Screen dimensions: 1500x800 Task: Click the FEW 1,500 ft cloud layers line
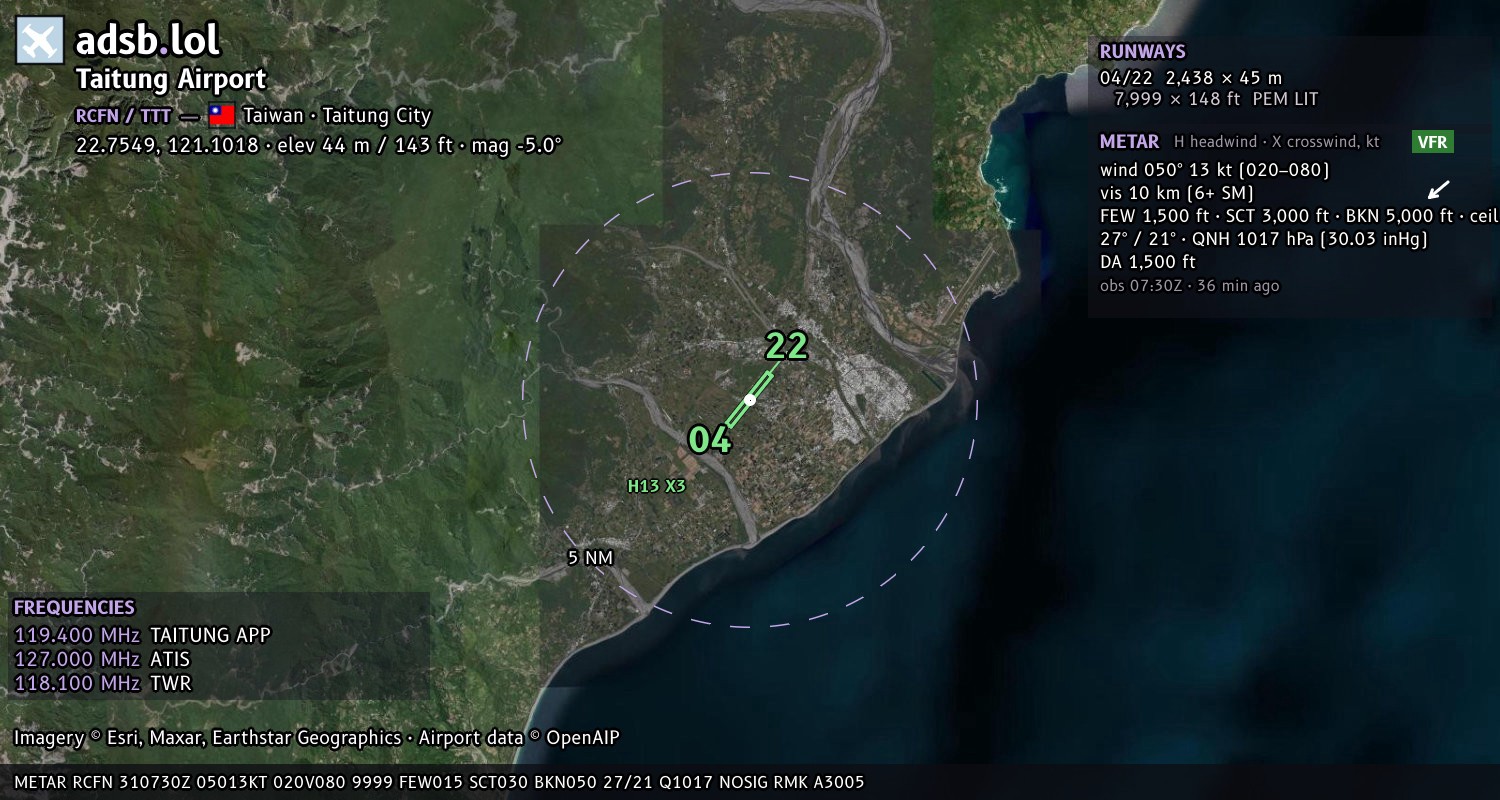coord(1299,216)
